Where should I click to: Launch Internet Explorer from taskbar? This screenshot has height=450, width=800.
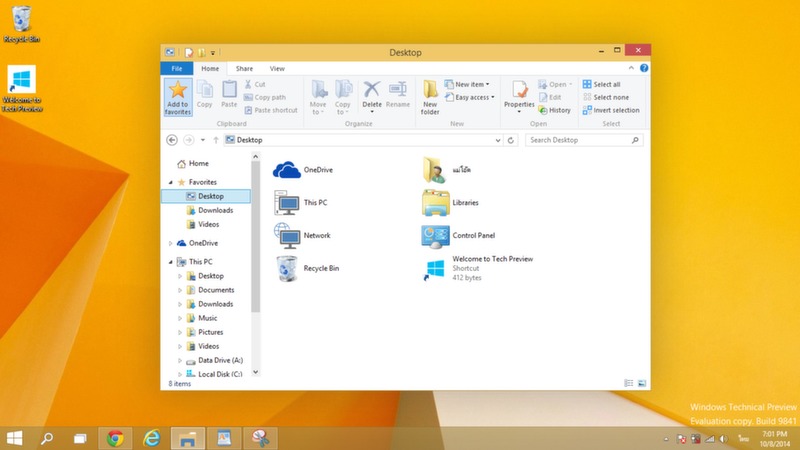coord(152,438)
